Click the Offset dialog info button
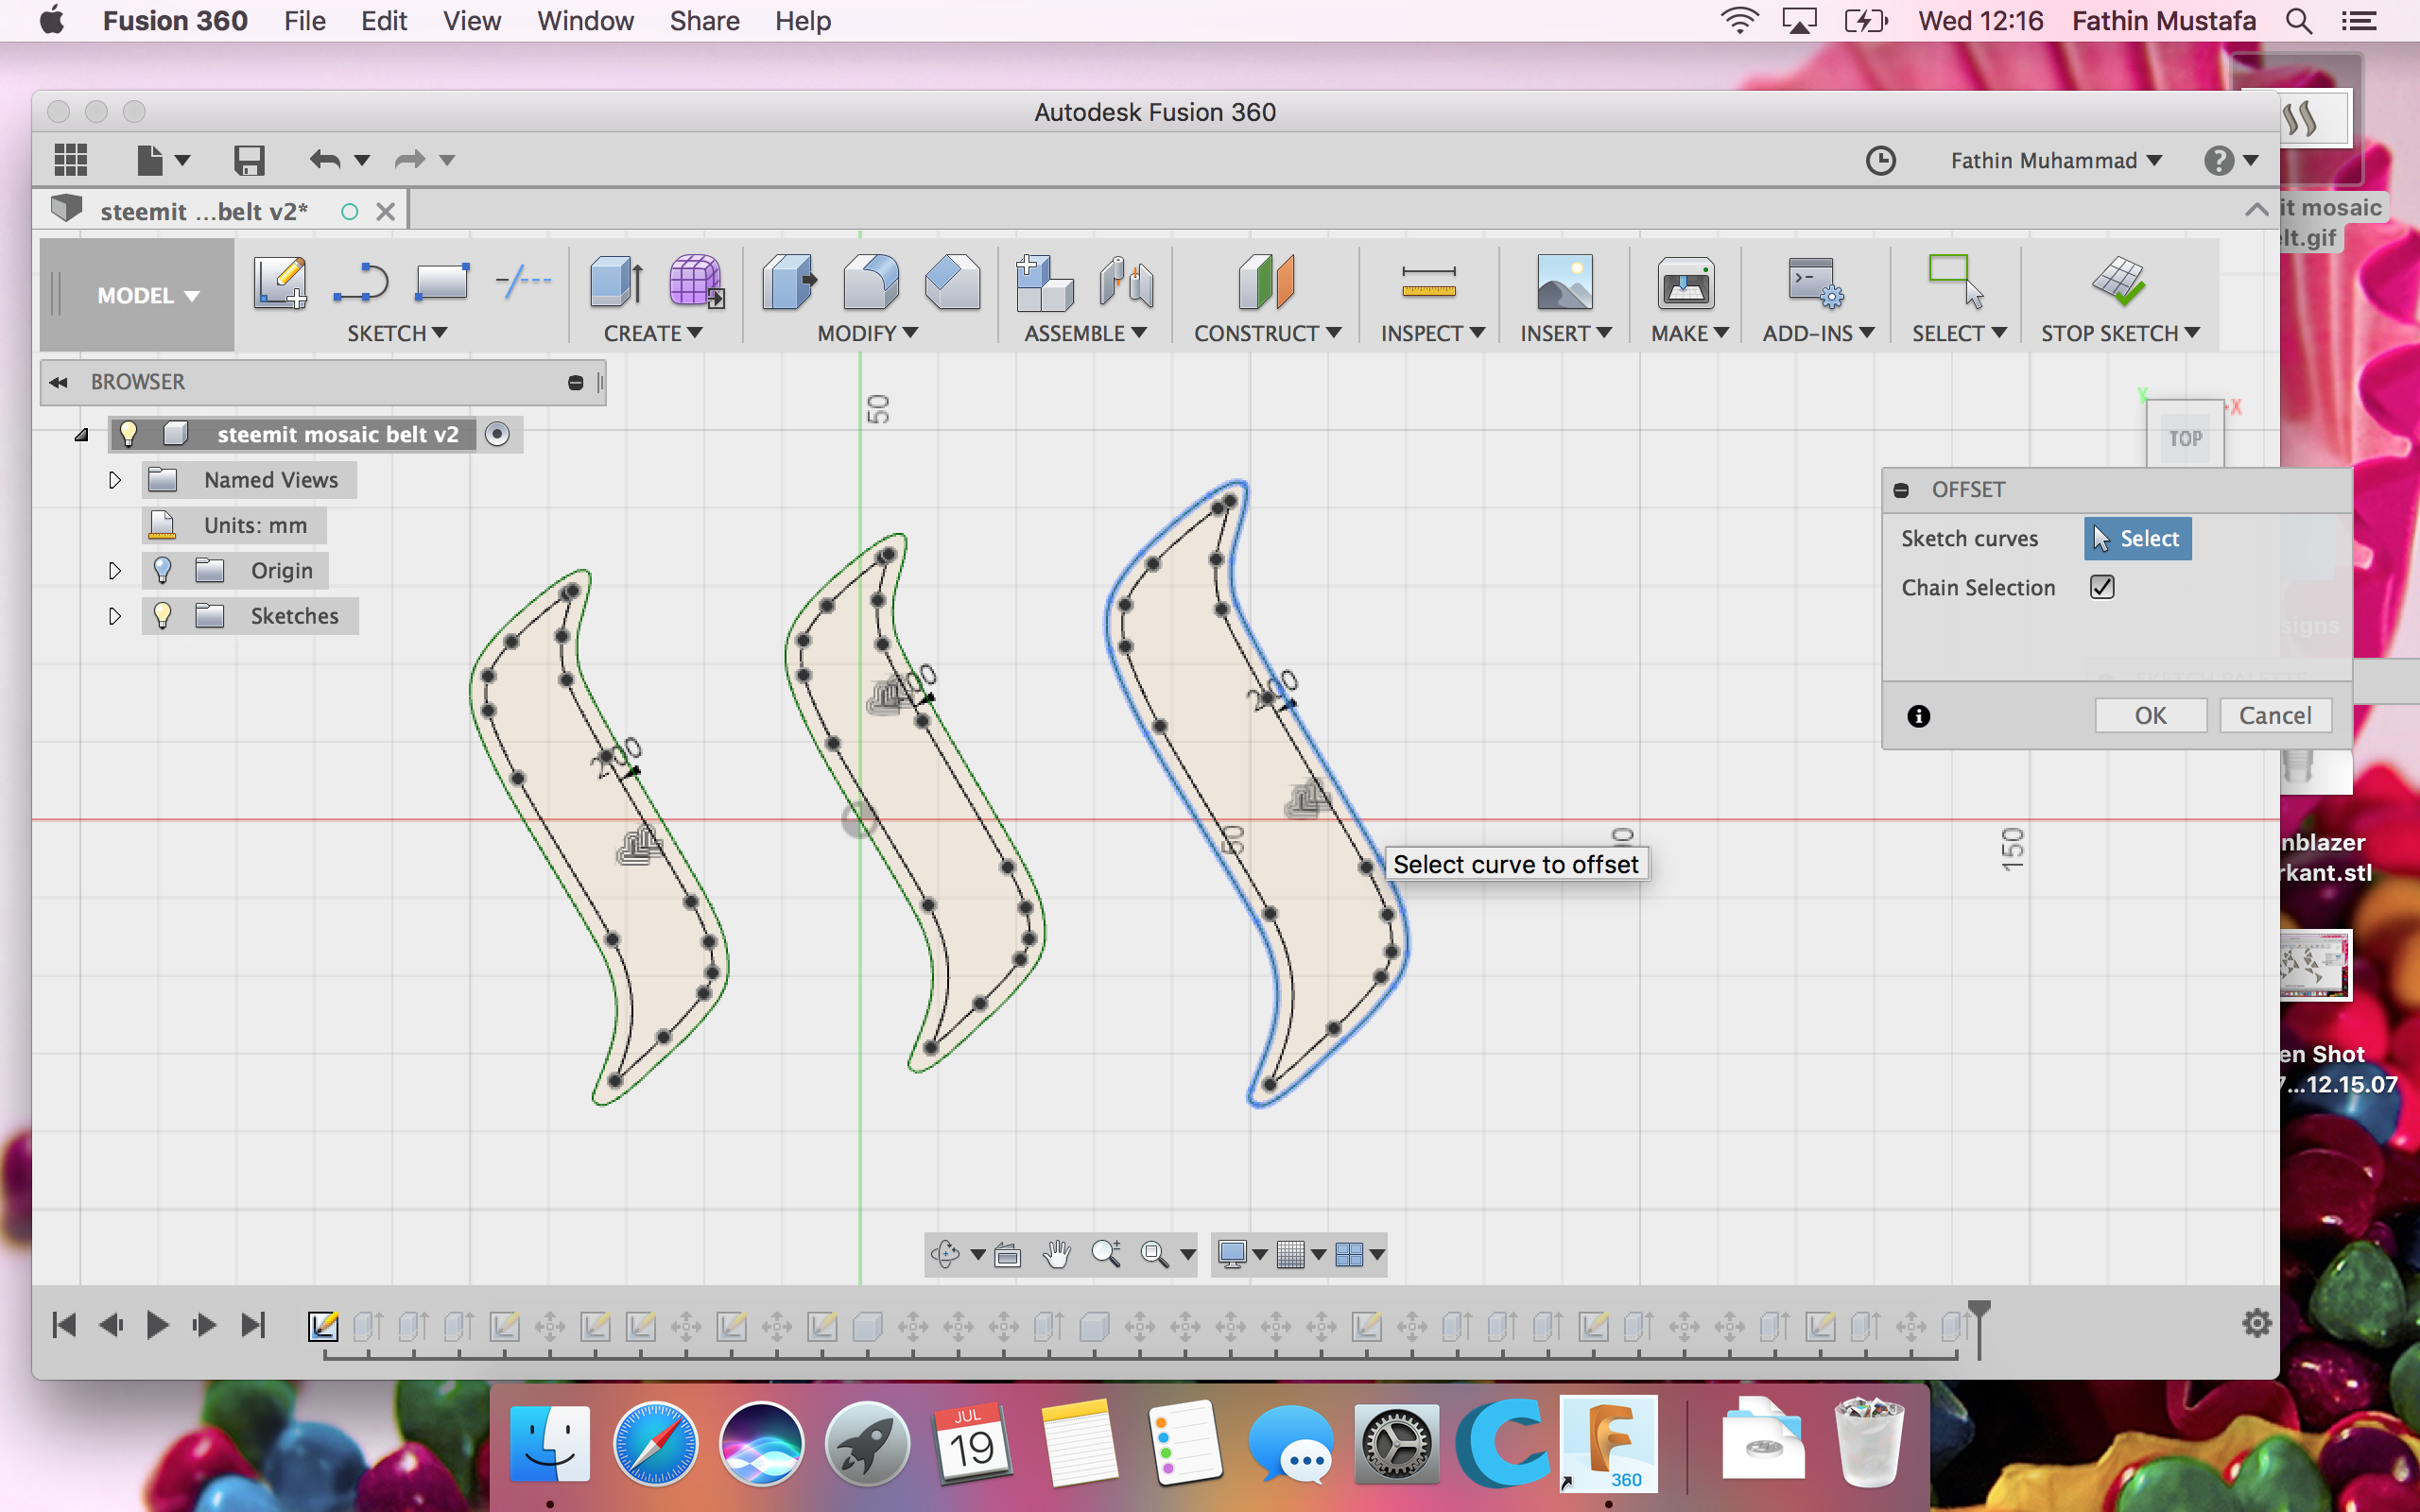 pos(1918,716)
